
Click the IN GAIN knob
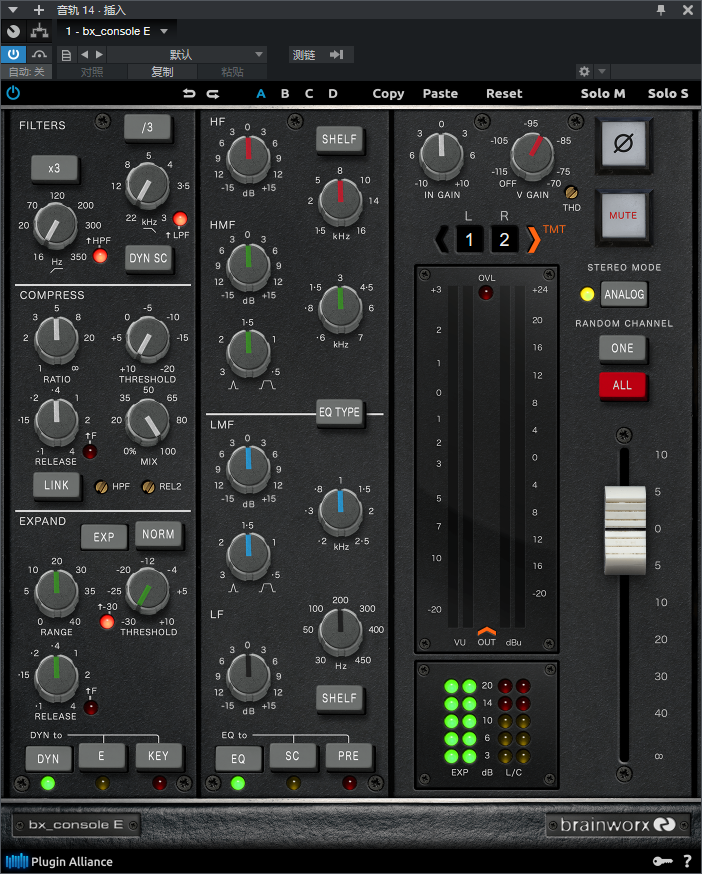point(441,154)
